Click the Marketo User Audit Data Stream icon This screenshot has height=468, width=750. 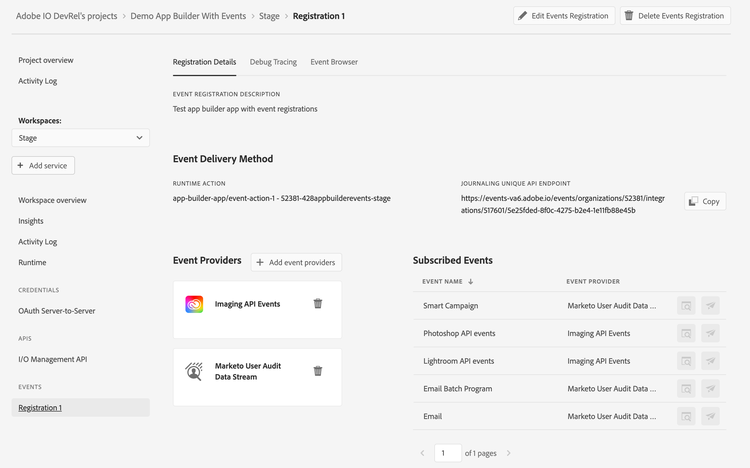tap(194, 371)
